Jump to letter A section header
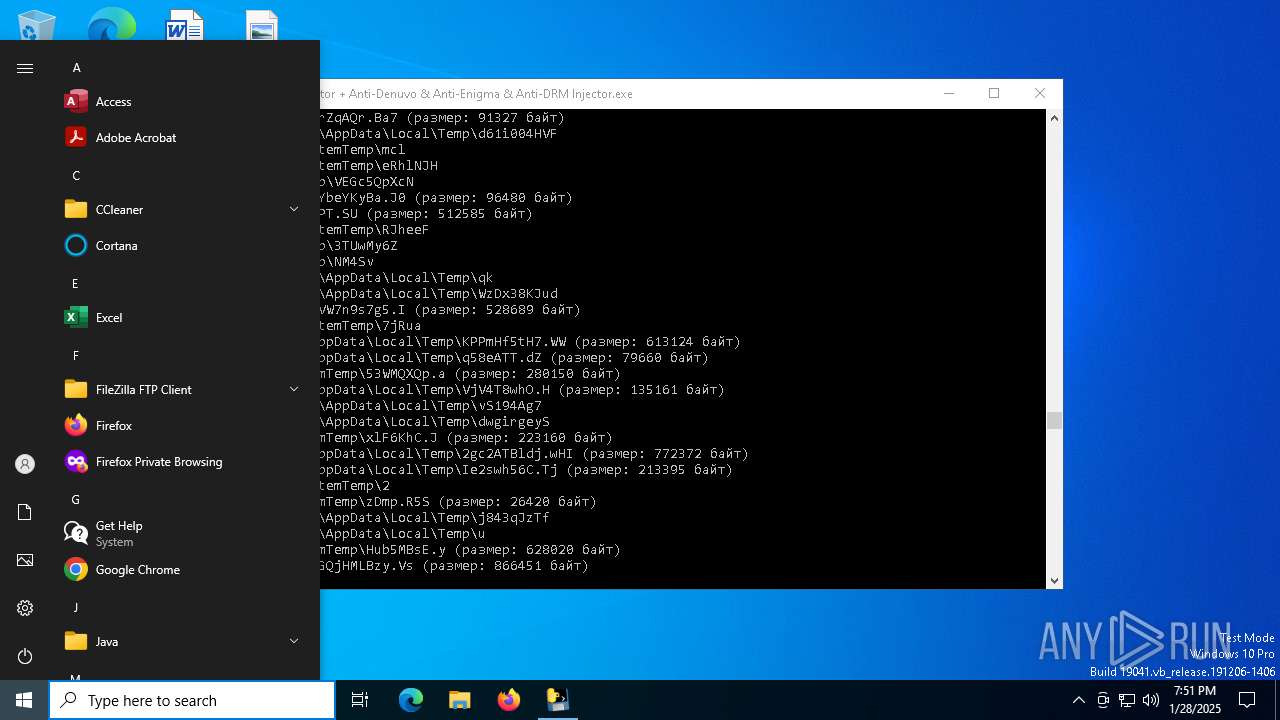Screen dimensions: 1280x720 [x=76, y=68]
